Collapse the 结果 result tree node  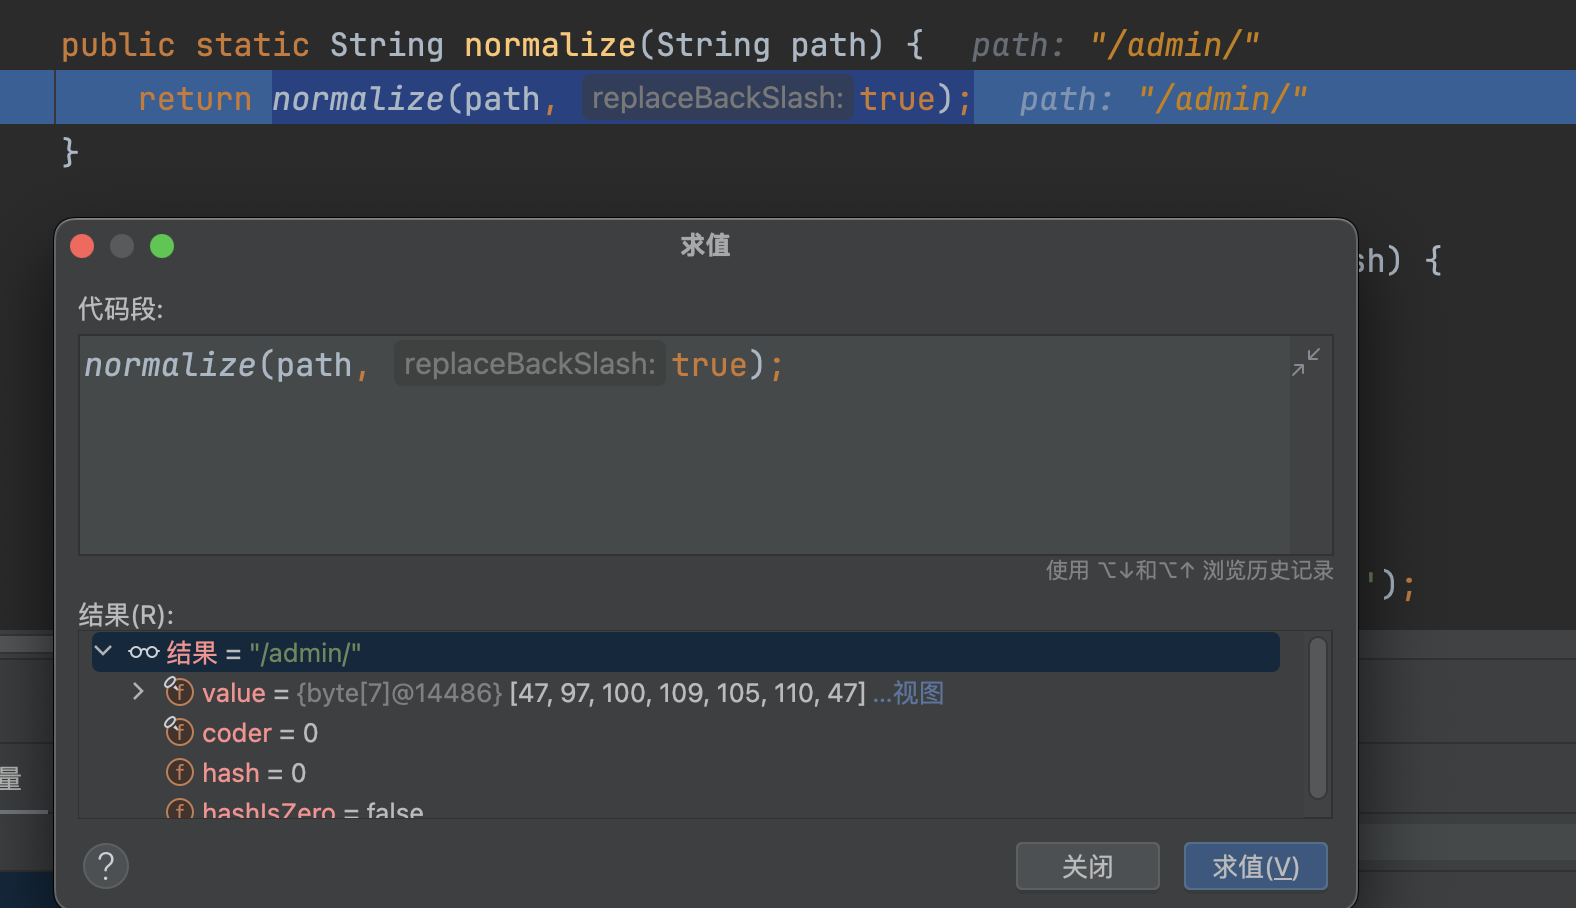103,652
